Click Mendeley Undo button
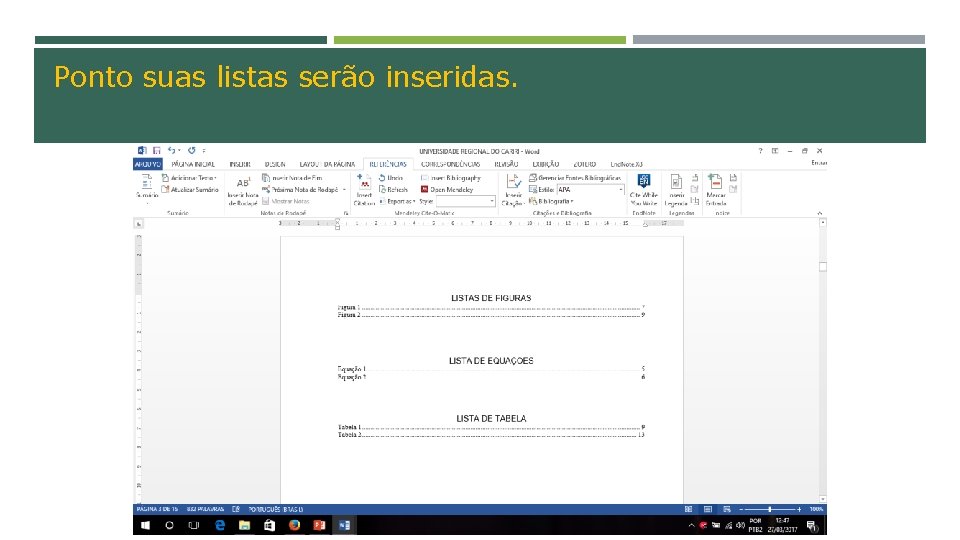The width and height of the screenshot is (960, 540). 391,178
